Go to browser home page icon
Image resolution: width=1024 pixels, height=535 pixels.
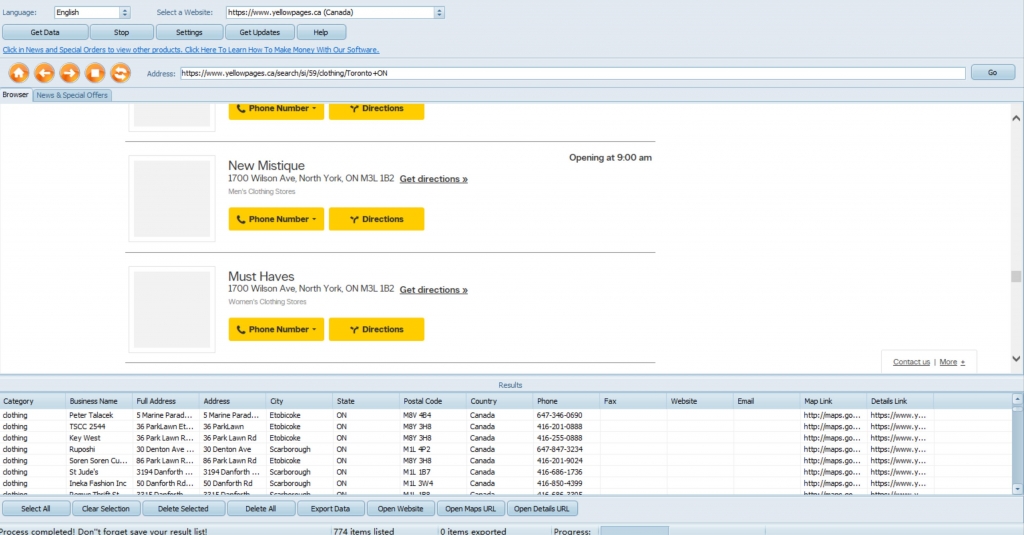19,73
